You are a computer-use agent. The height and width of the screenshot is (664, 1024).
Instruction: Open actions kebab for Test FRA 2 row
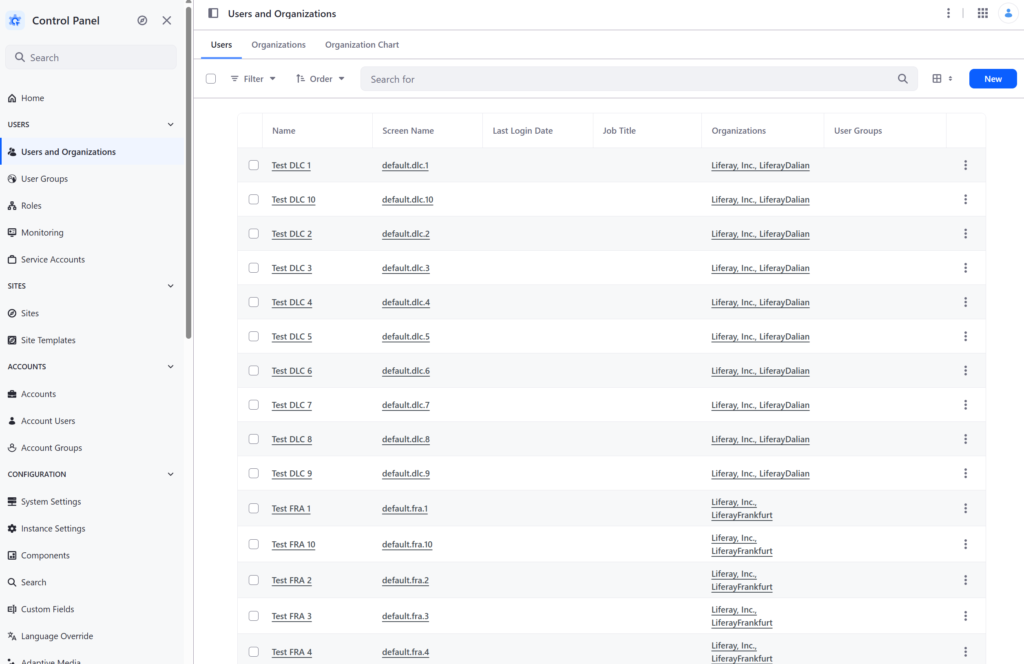click(x=965, y=580)
